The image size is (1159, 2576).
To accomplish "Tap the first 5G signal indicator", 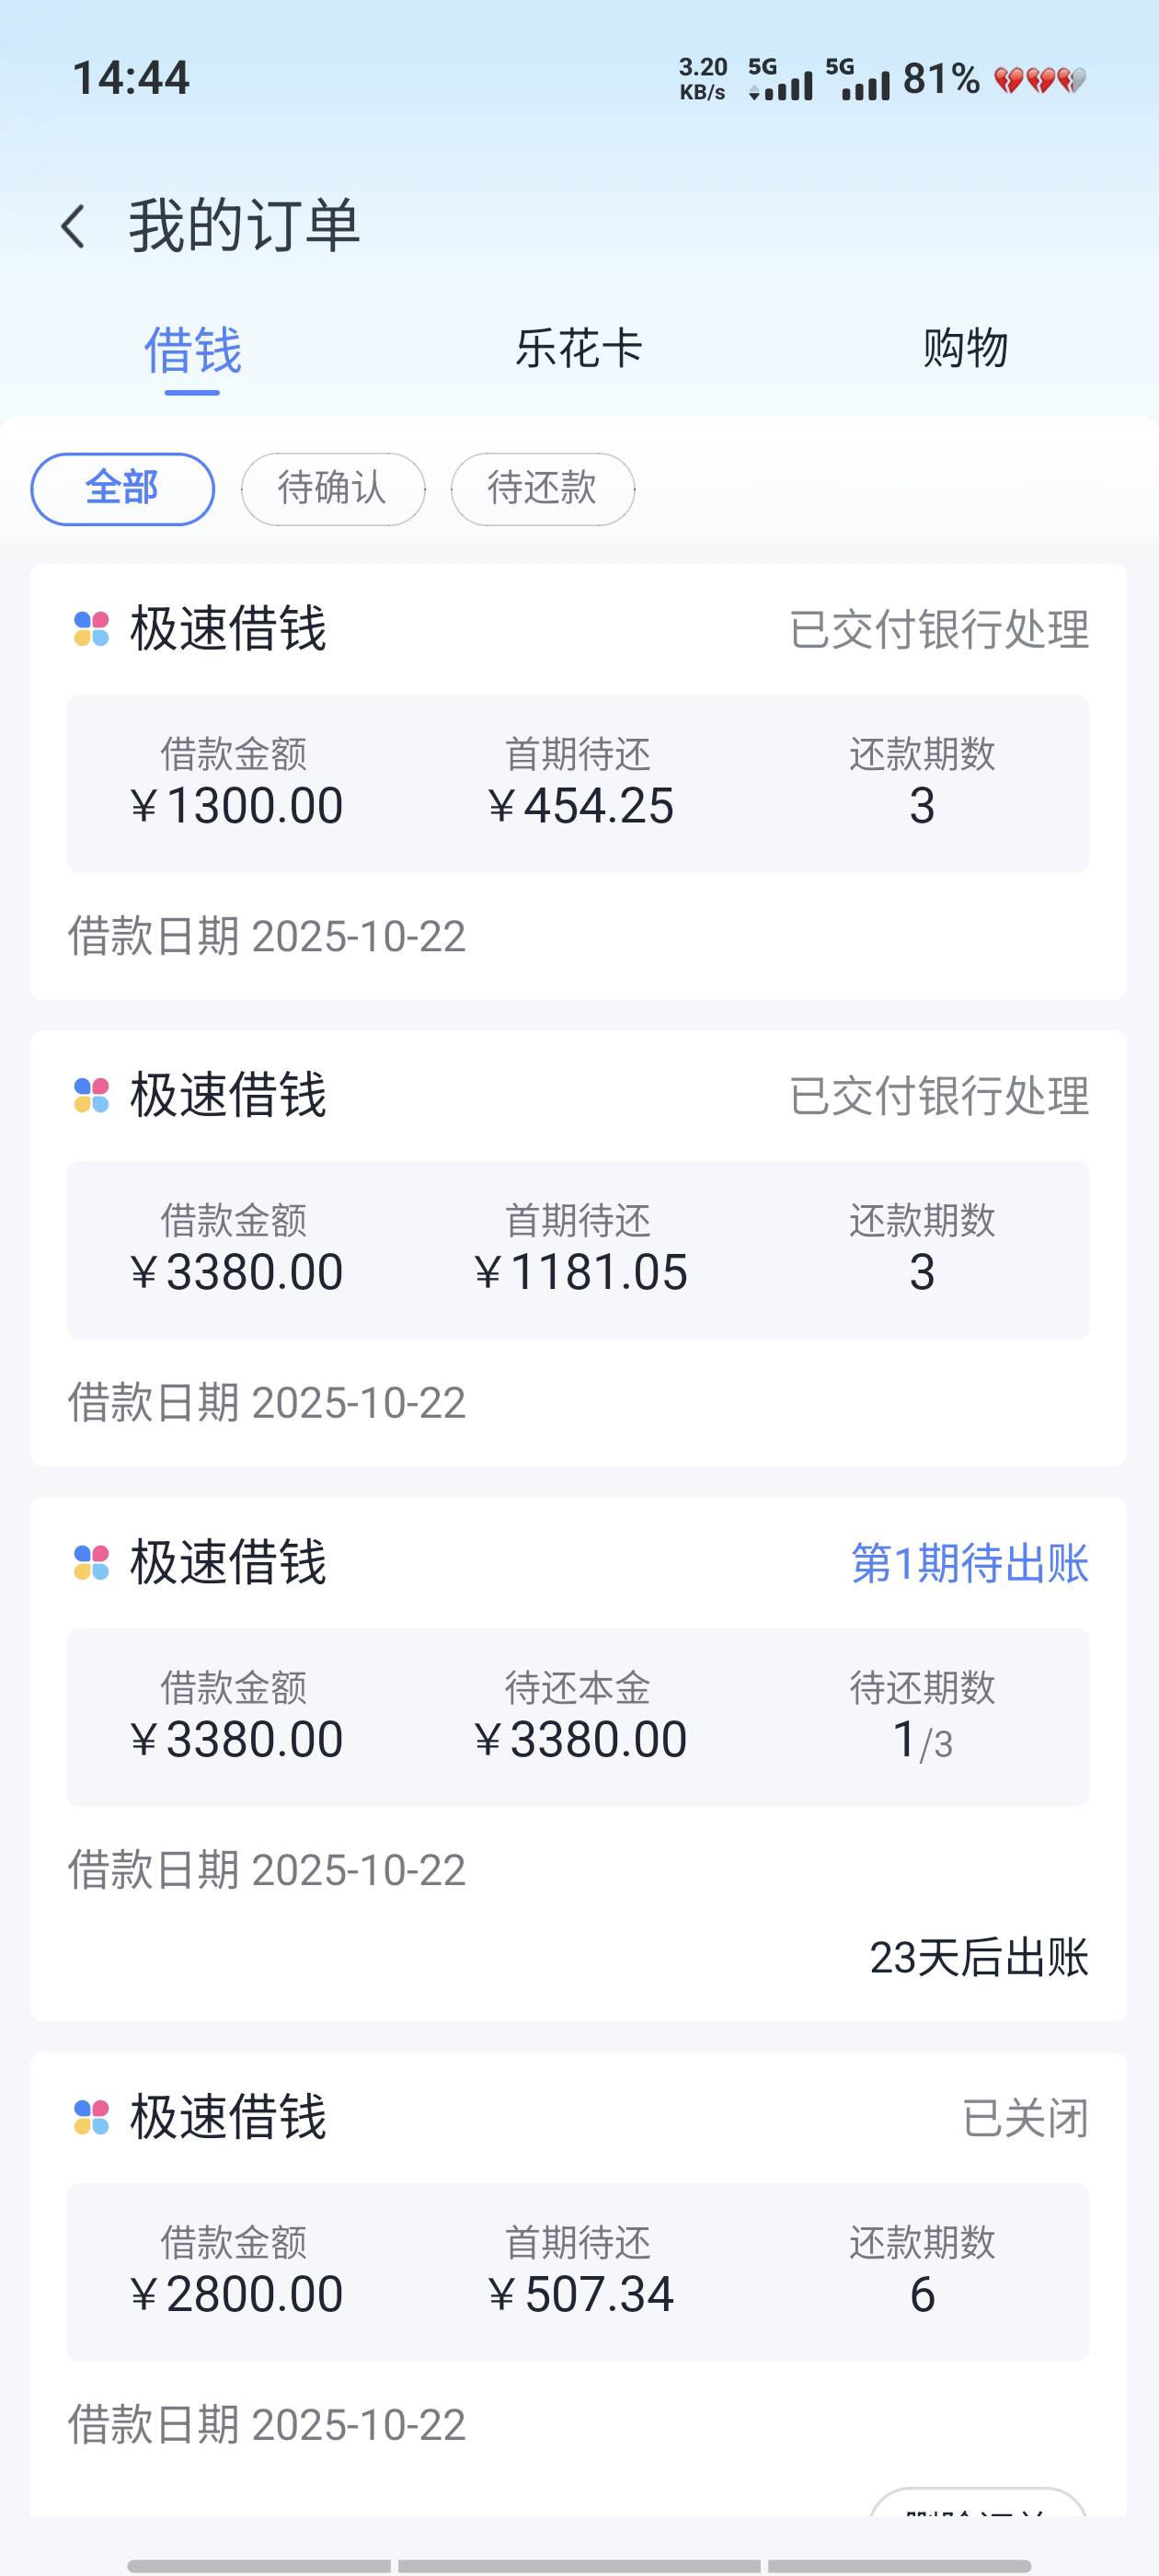I will pos(780,80).
